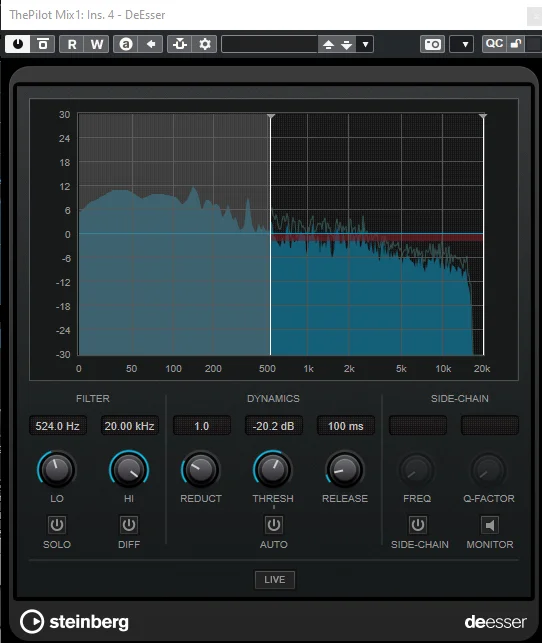Click the Steinberg logo

[74, 622]
